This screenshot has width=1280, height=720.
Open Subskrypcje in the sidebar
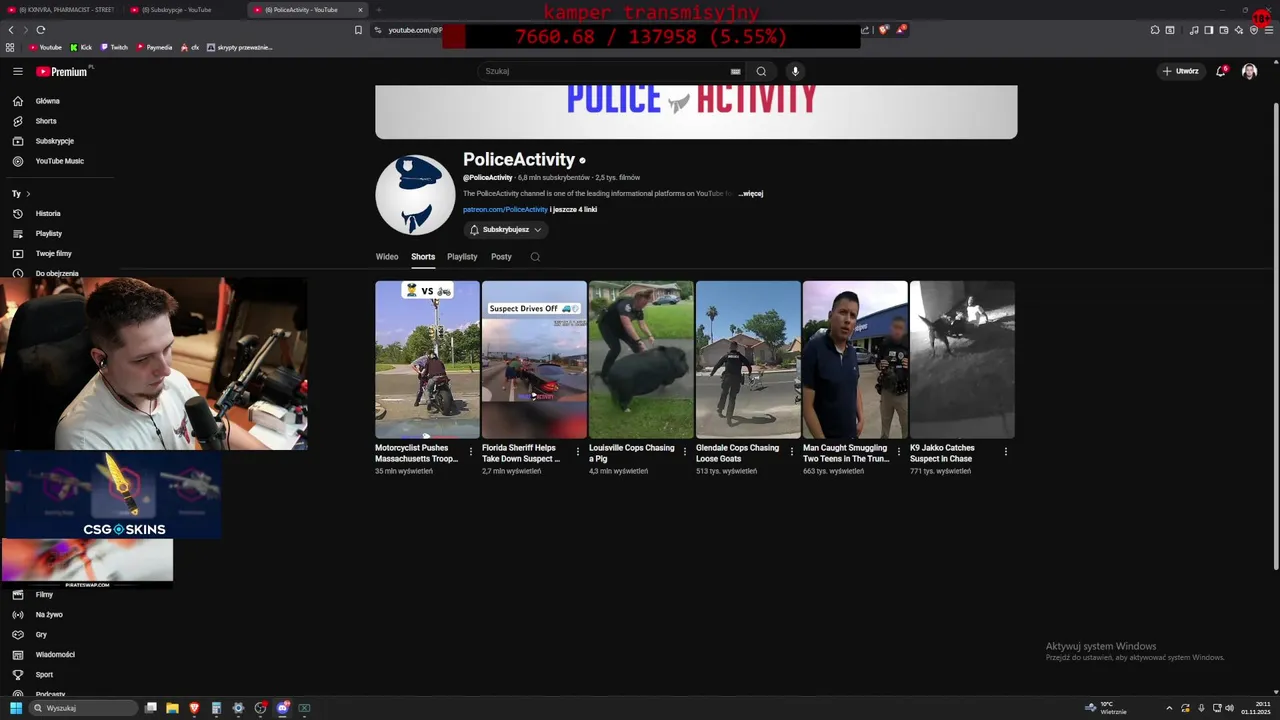coord(55,141)
